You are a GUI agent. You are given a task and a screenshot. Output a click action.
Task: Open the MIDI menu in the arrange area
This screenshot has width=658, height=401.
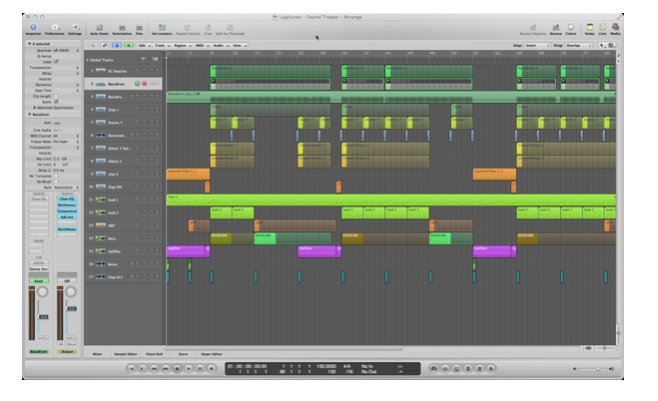pos(202,45)
